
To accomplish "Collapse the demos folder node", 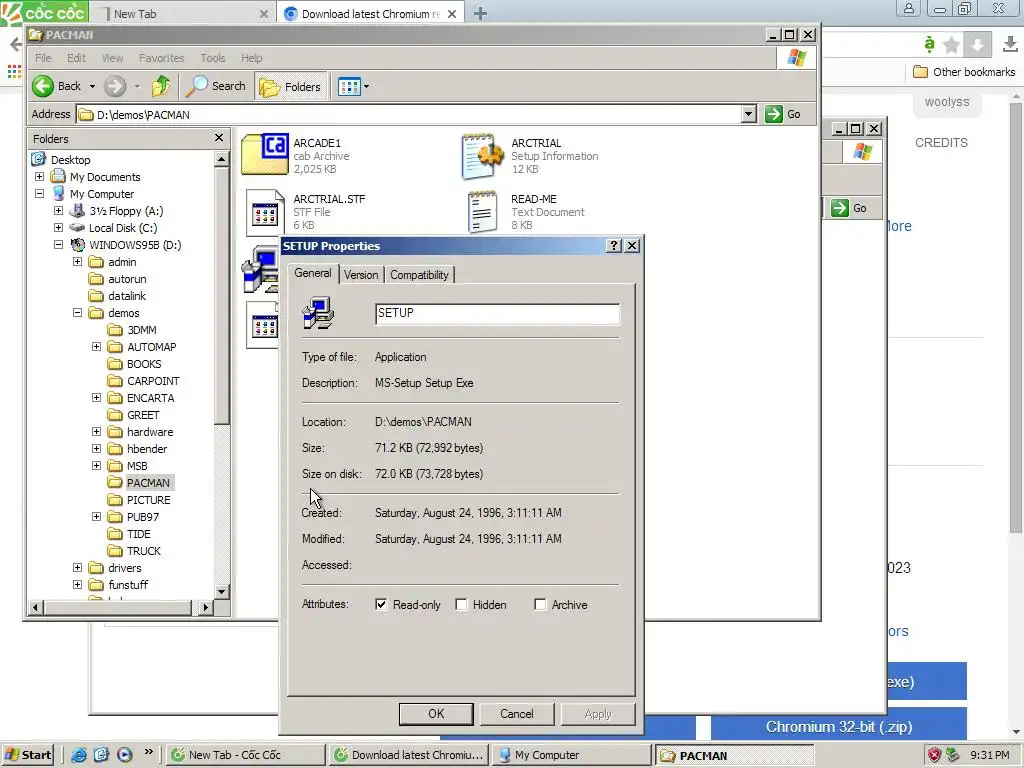I will tap(77, 312).
